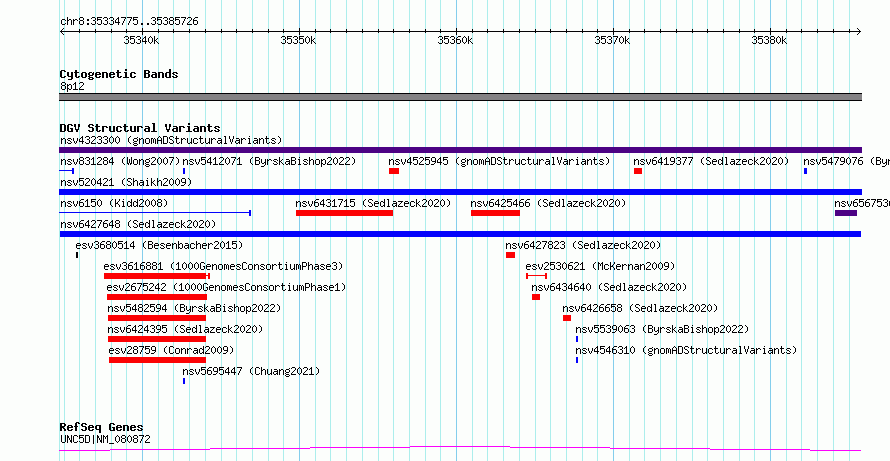Click the nsv6427648 (Sedlazeck2020) label

point(138,224)
